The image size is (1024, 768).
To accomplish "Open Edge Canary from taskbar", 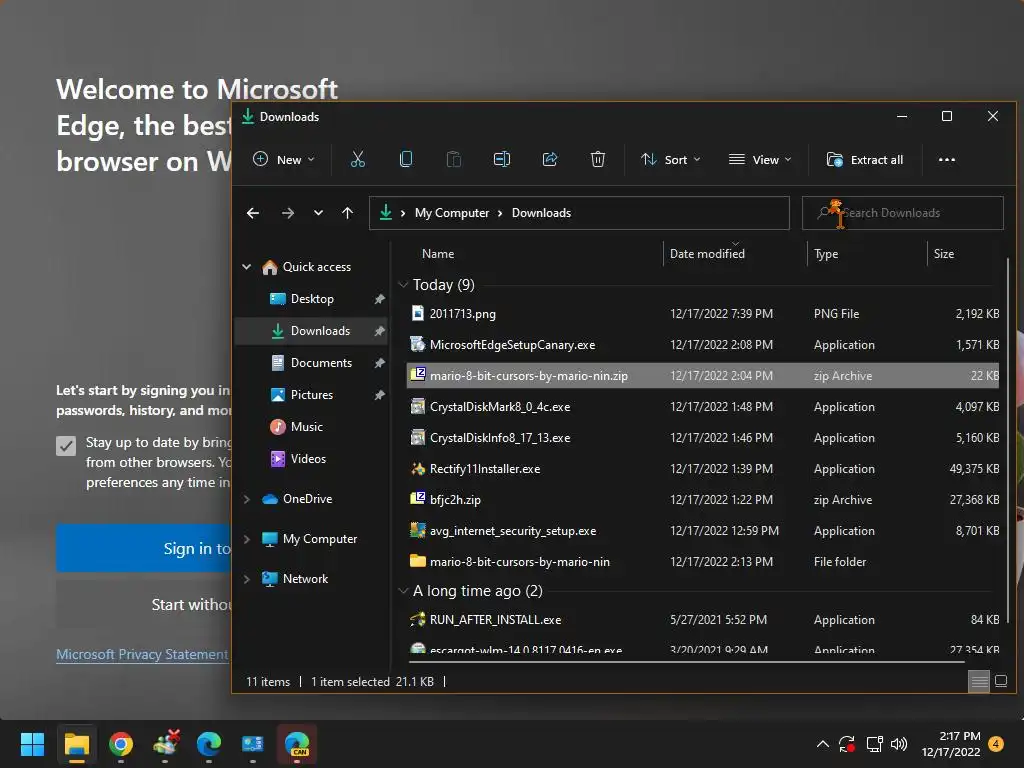I will click(x=297, y=744).
